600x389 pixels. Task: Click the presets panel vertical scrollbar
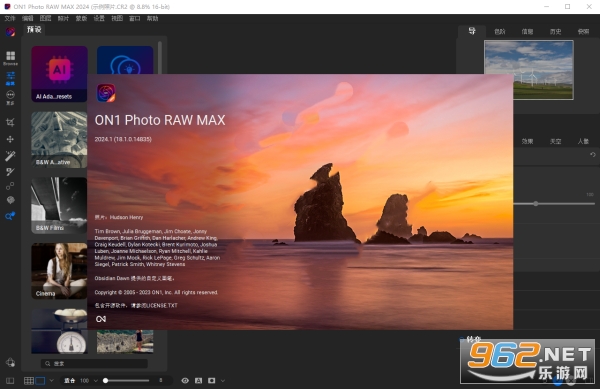pyautogui.click(x=160, y=57)
